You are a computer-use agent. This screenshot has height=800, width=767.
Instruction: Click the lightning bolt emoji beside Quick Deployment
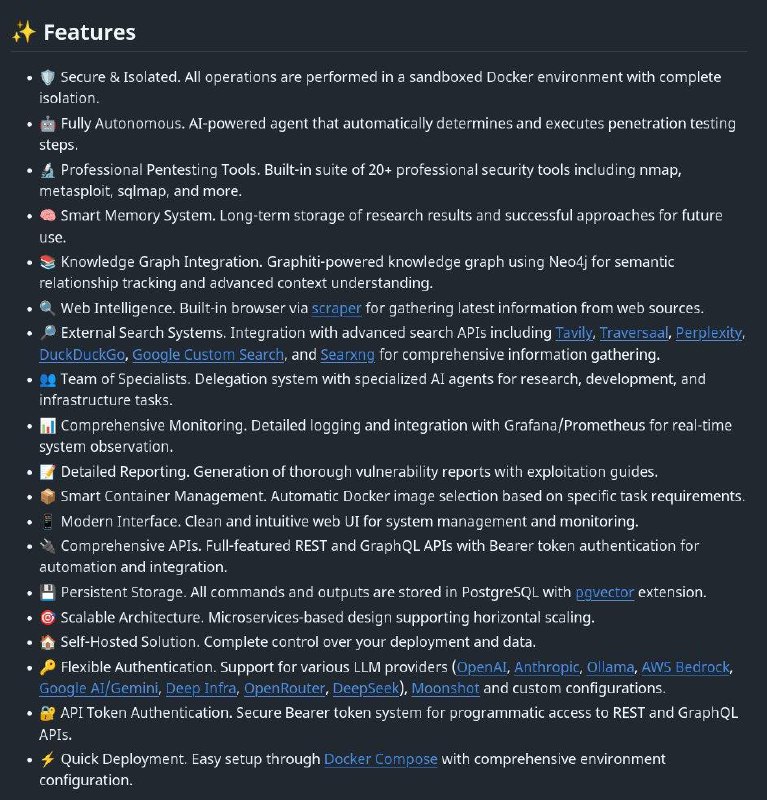48,759
